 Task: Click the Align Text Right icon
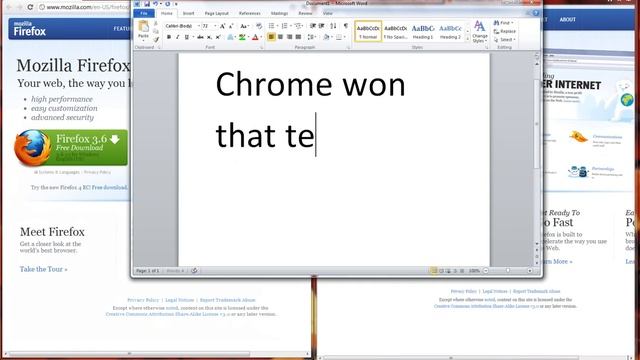pos(289,37)
